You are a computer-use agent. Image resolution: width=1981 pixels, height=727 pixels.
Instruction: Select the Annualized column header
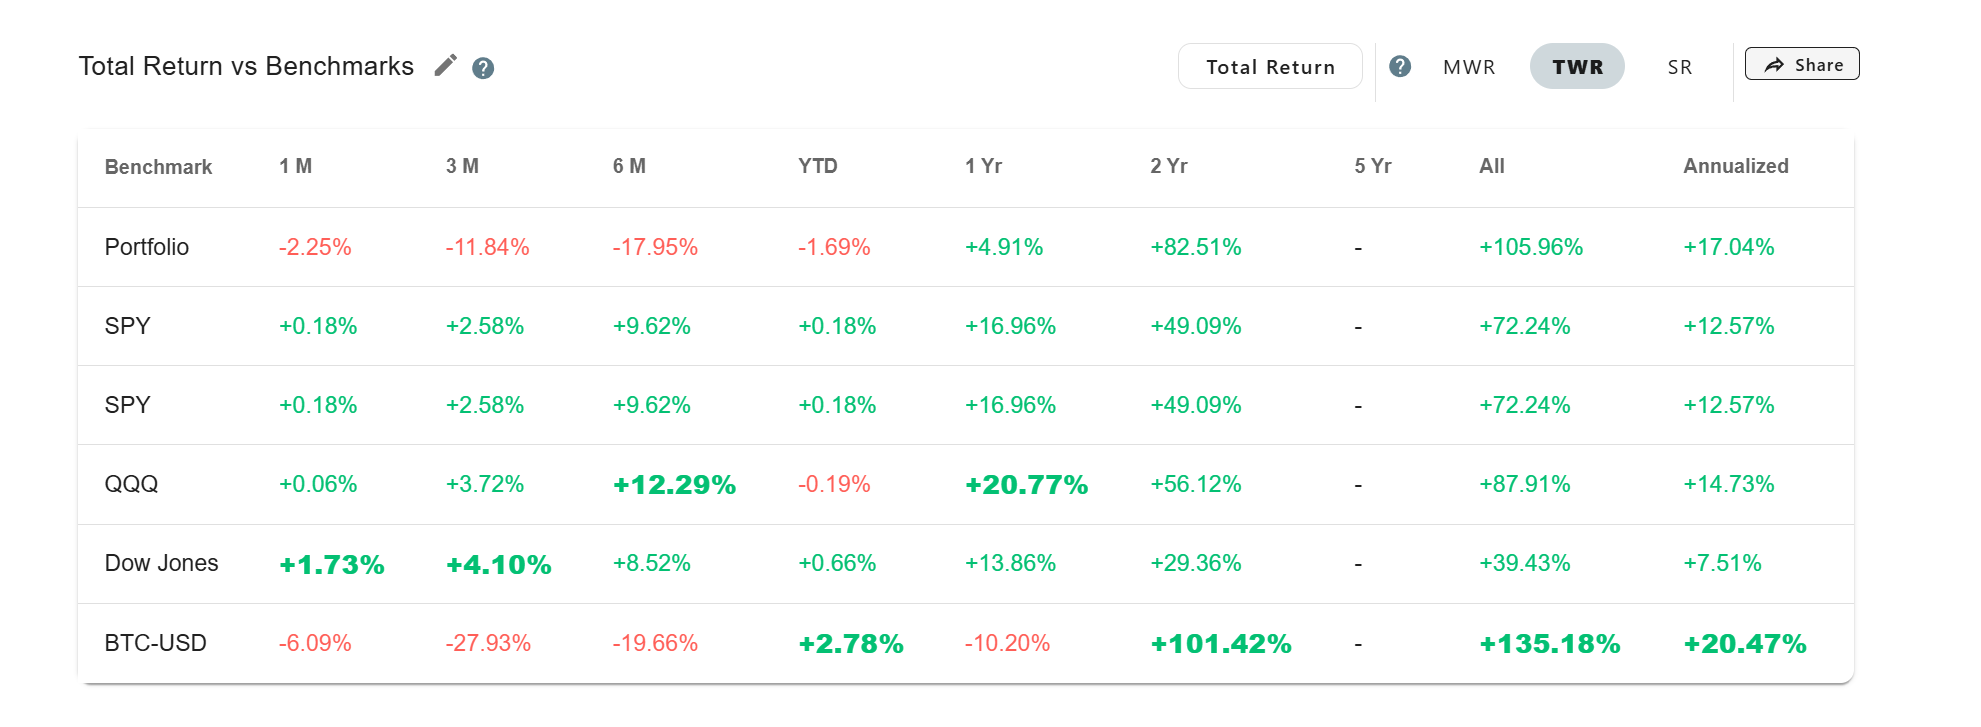[x=1735, y=166]
